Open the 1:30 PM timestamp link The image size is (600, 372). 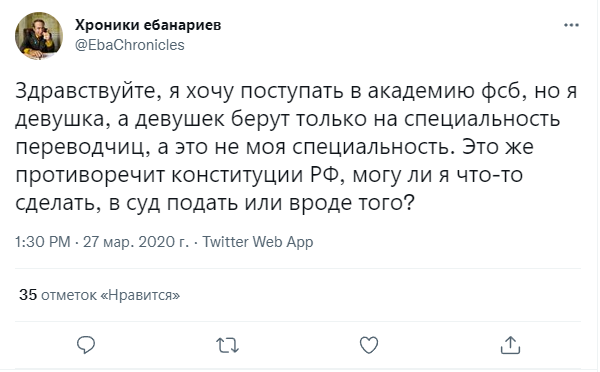pyautogui.click(x=43, y=242)
